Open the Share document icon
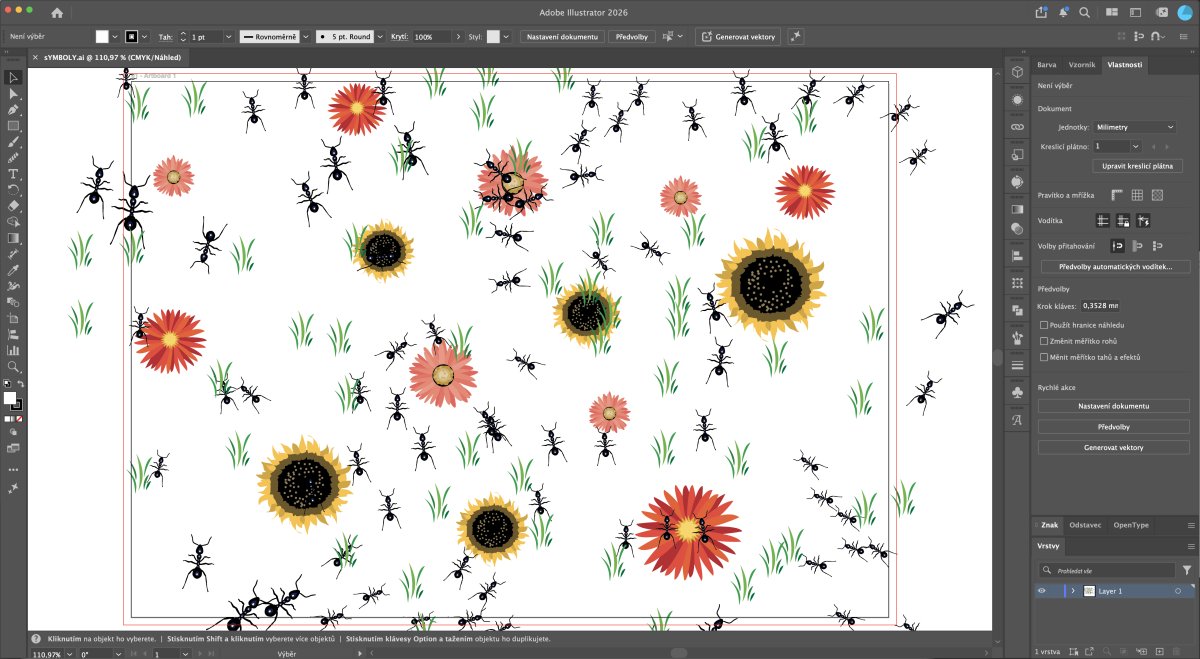 1040,13
